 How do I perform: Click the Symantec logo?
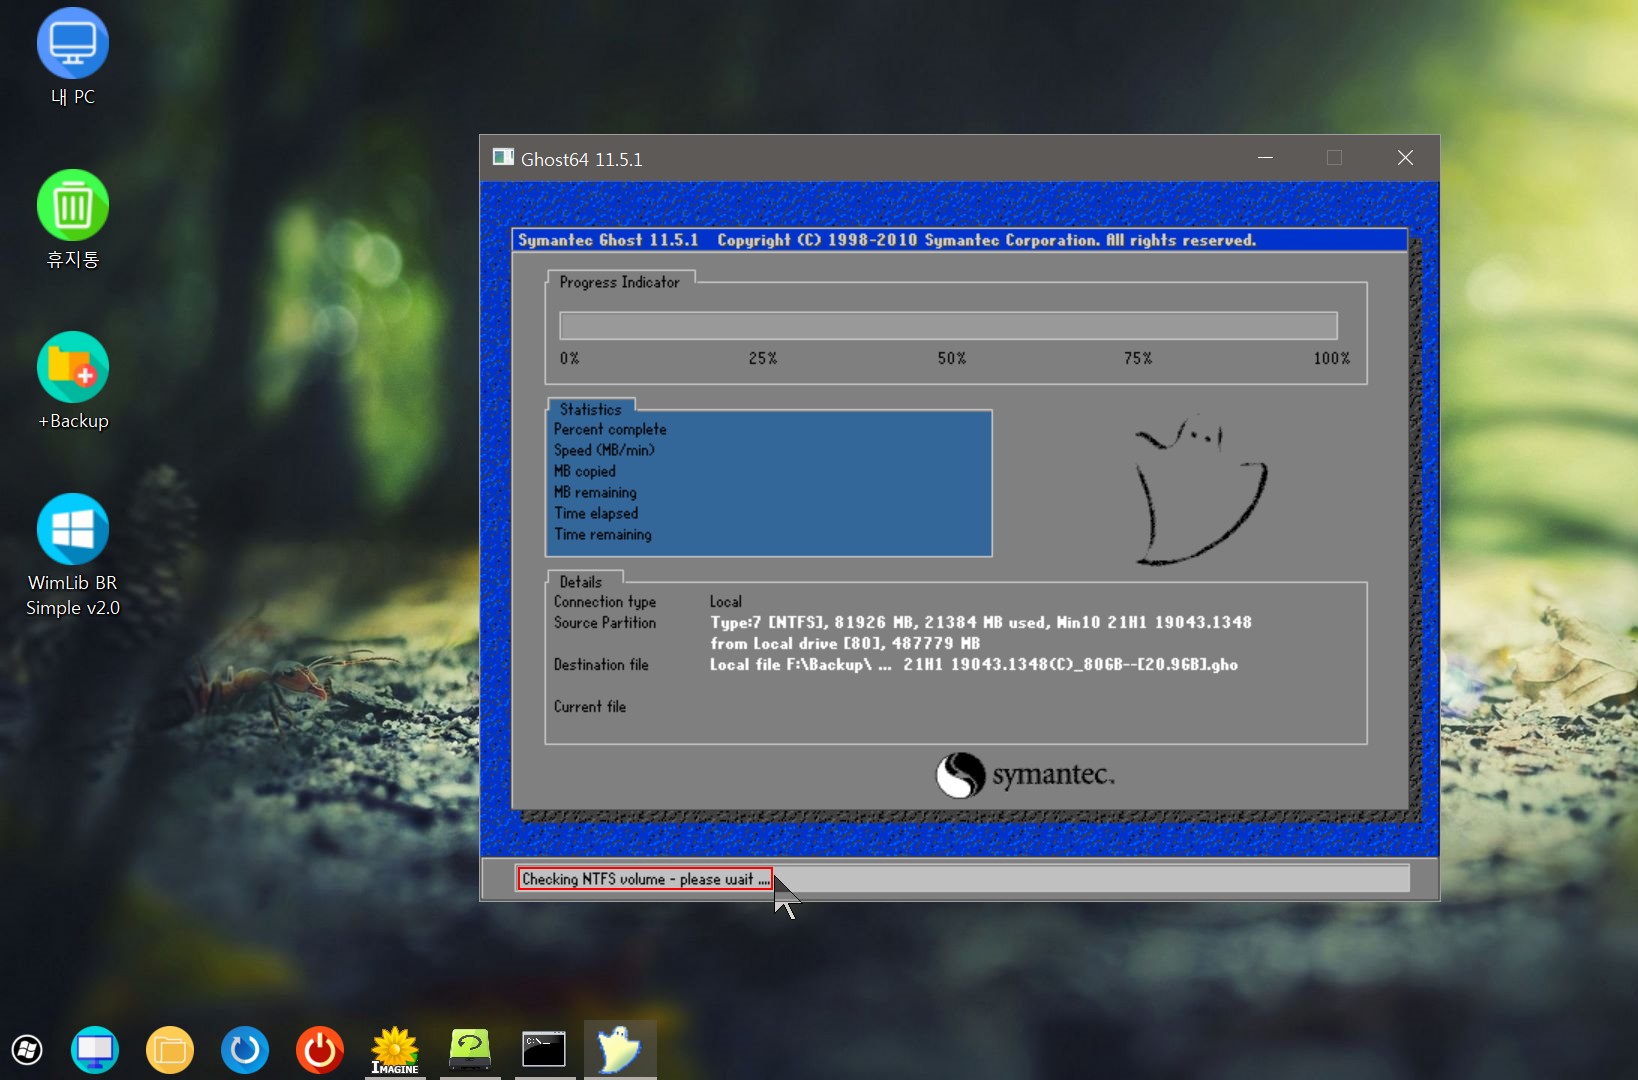[x=1026, y=775]
